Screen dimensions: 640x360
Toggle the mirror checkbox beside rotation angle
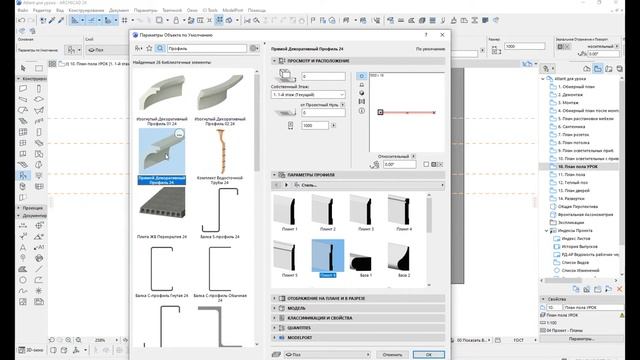coord(426,164)
